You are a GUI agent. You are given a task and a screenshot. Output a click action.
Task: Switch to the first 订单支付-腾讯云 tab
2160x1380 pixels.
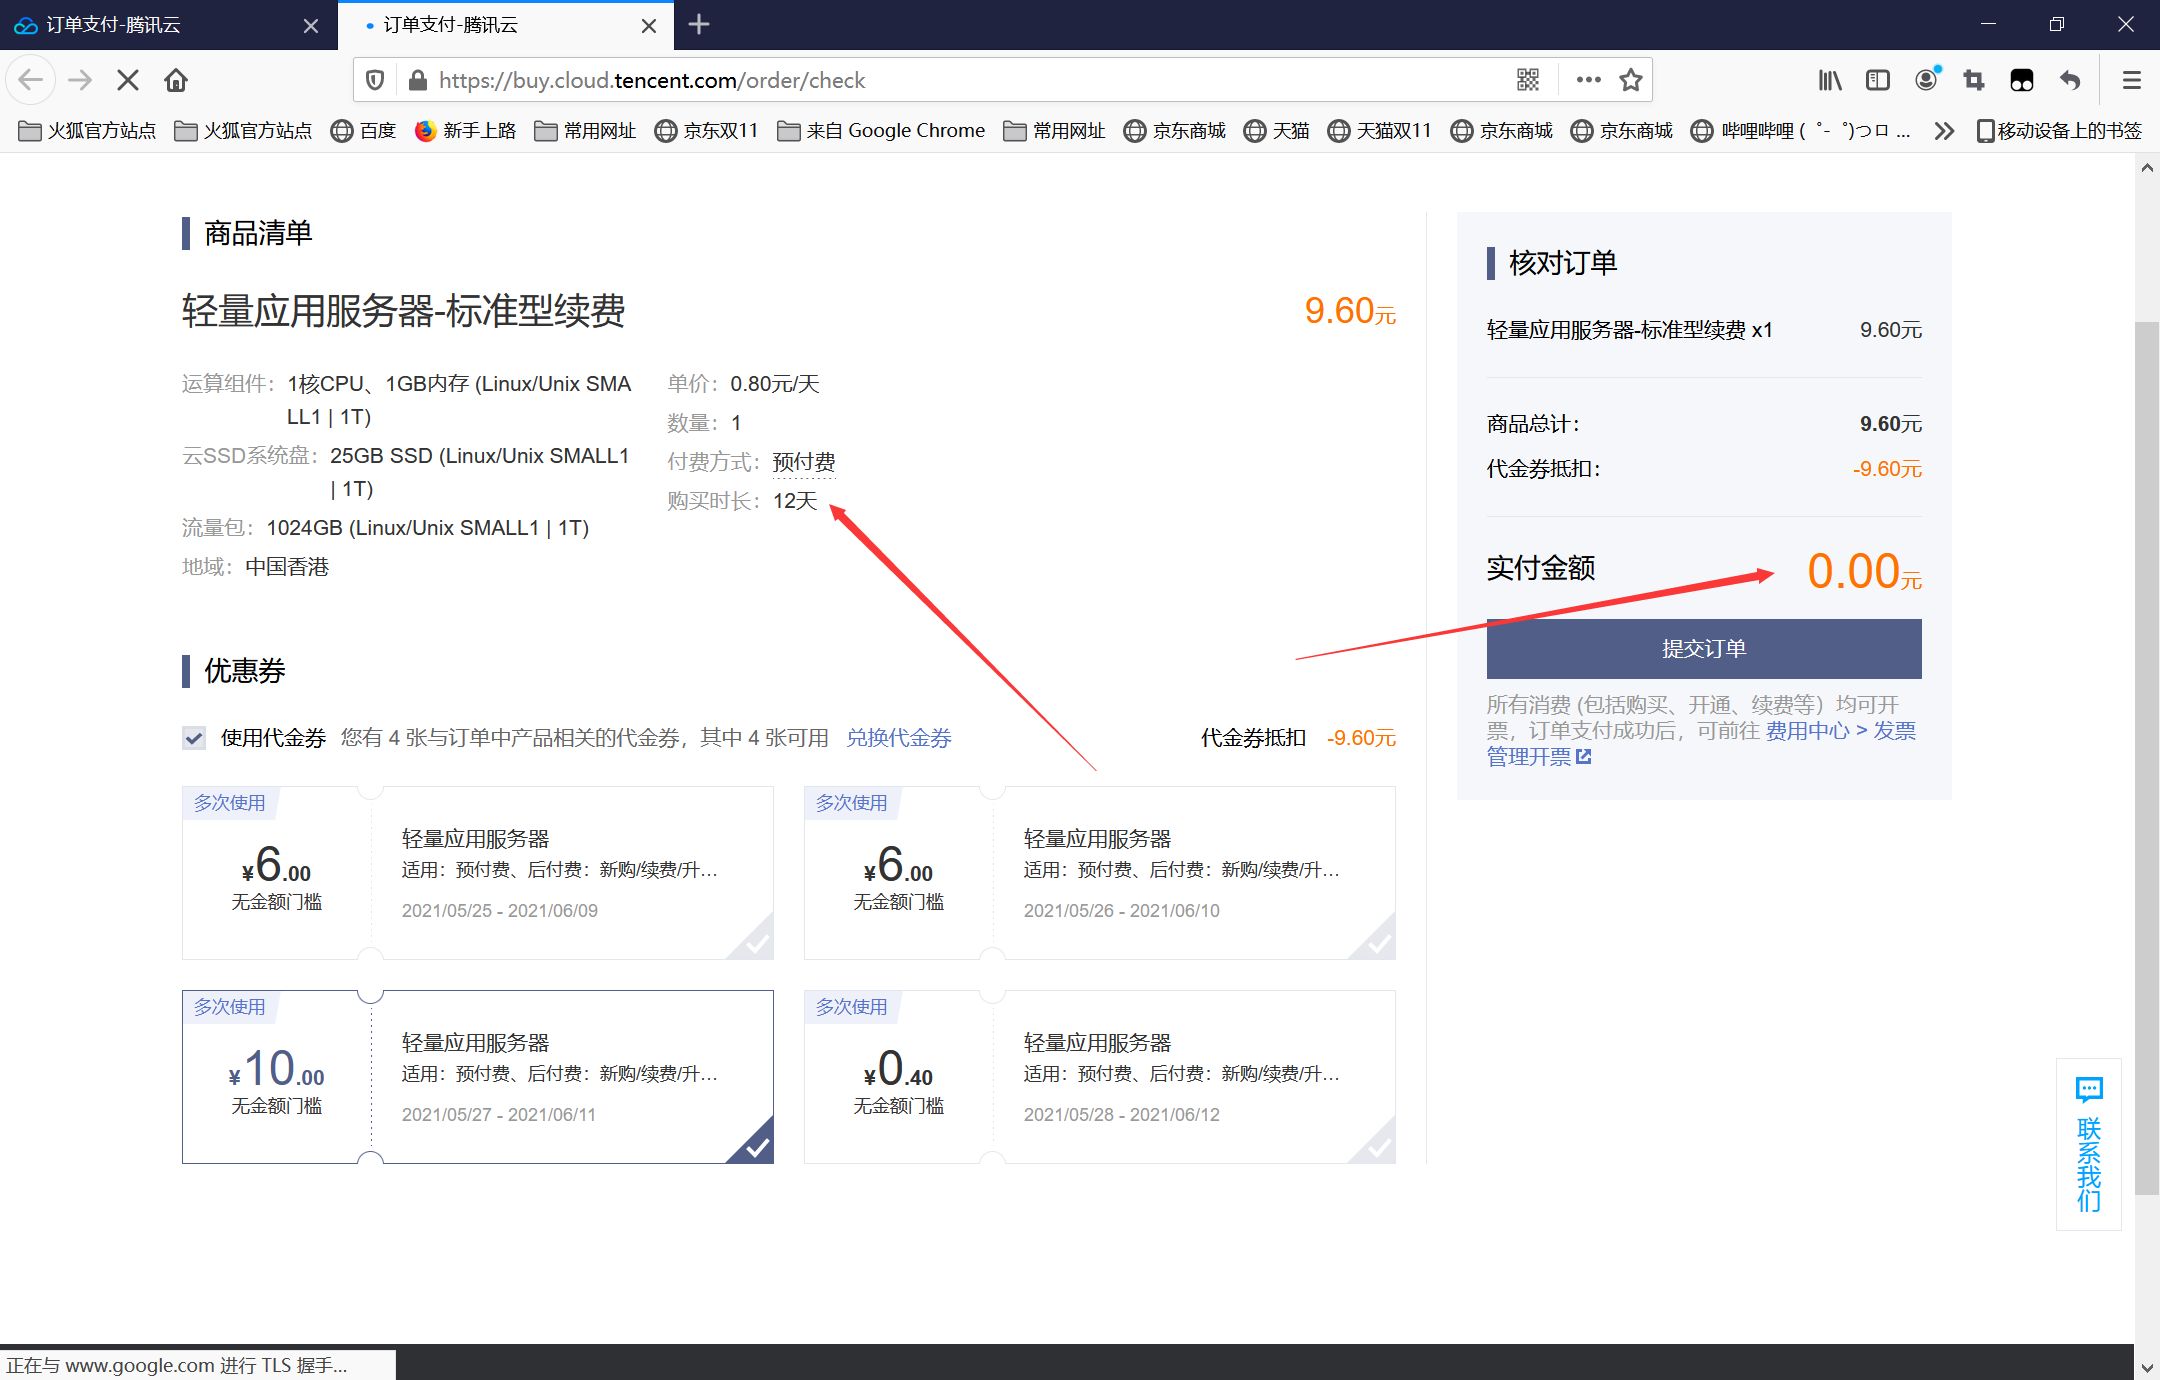(150, 25)
